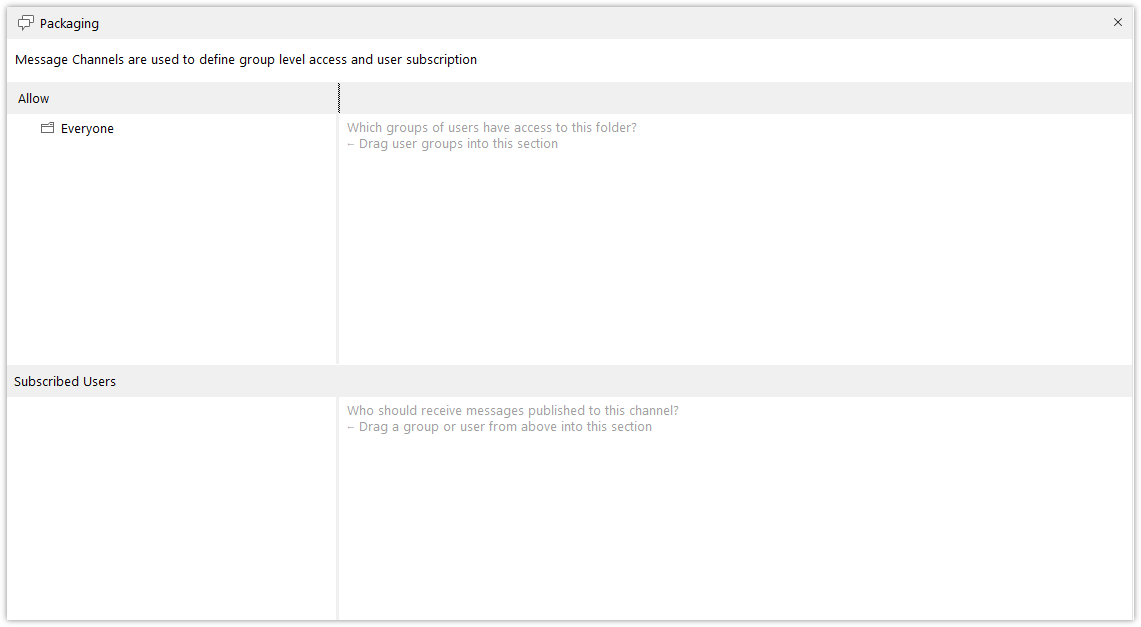Click the vertical divider in Subscribed Users section

pos(338,508)
